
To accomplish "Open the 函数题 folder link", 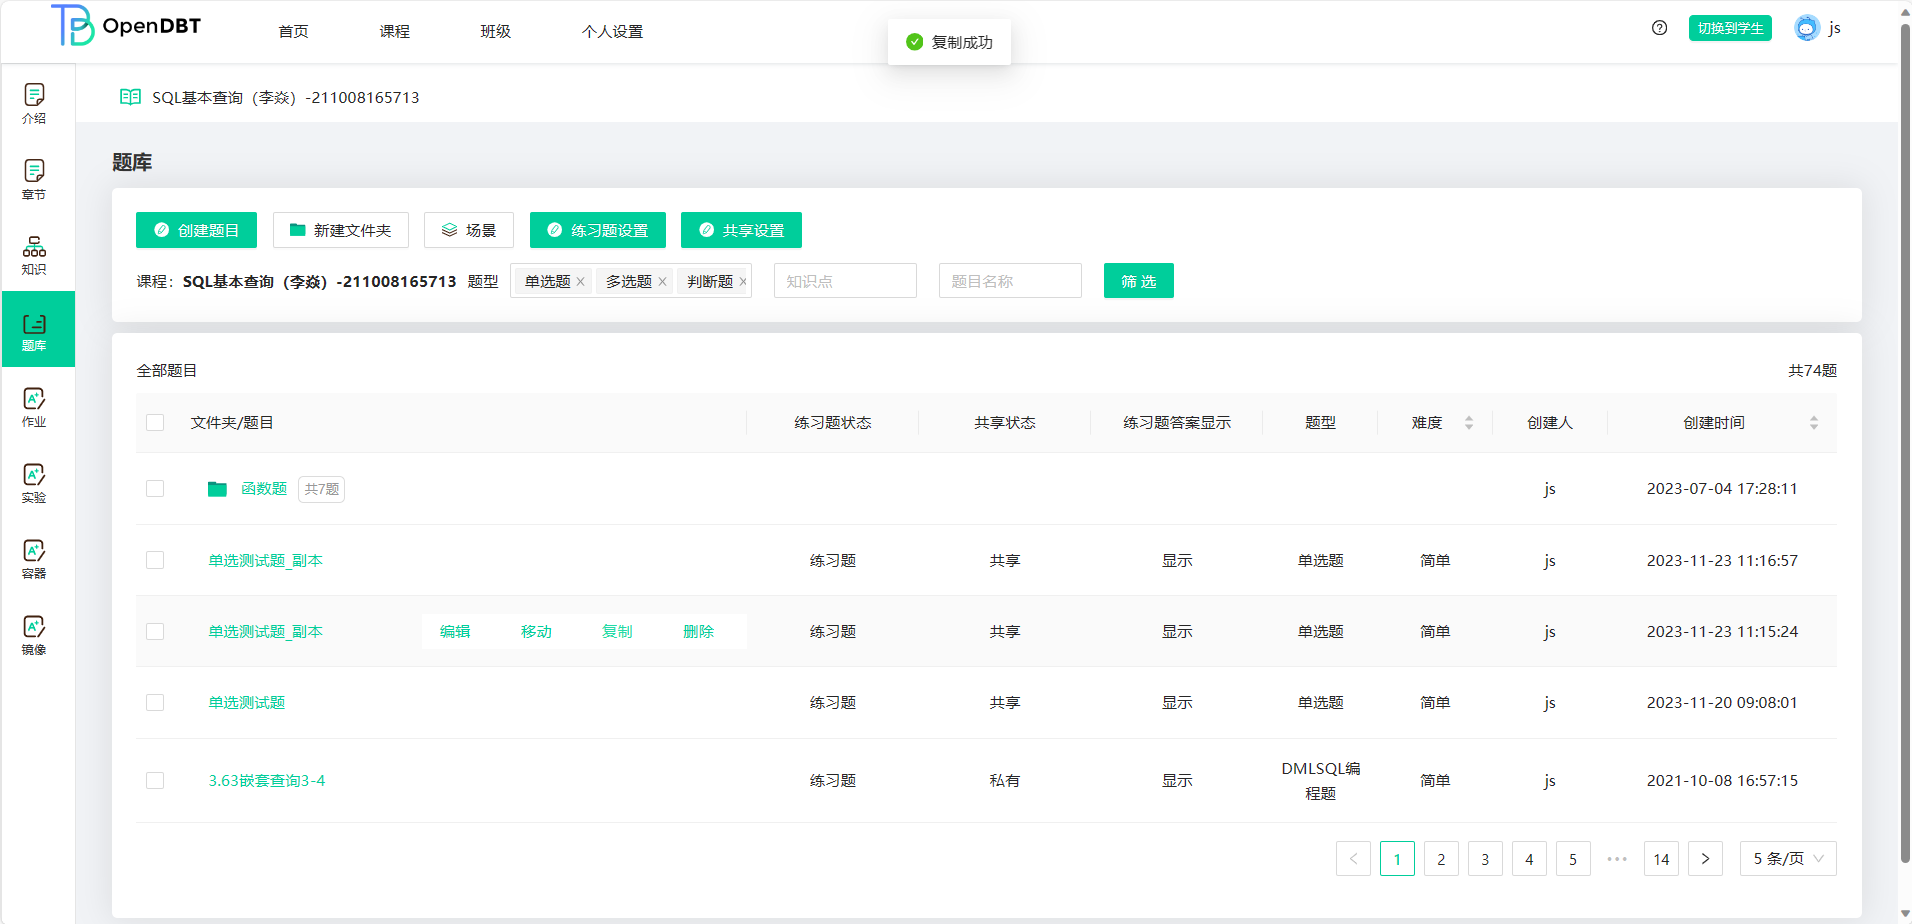I will click(x=264, y=489).
